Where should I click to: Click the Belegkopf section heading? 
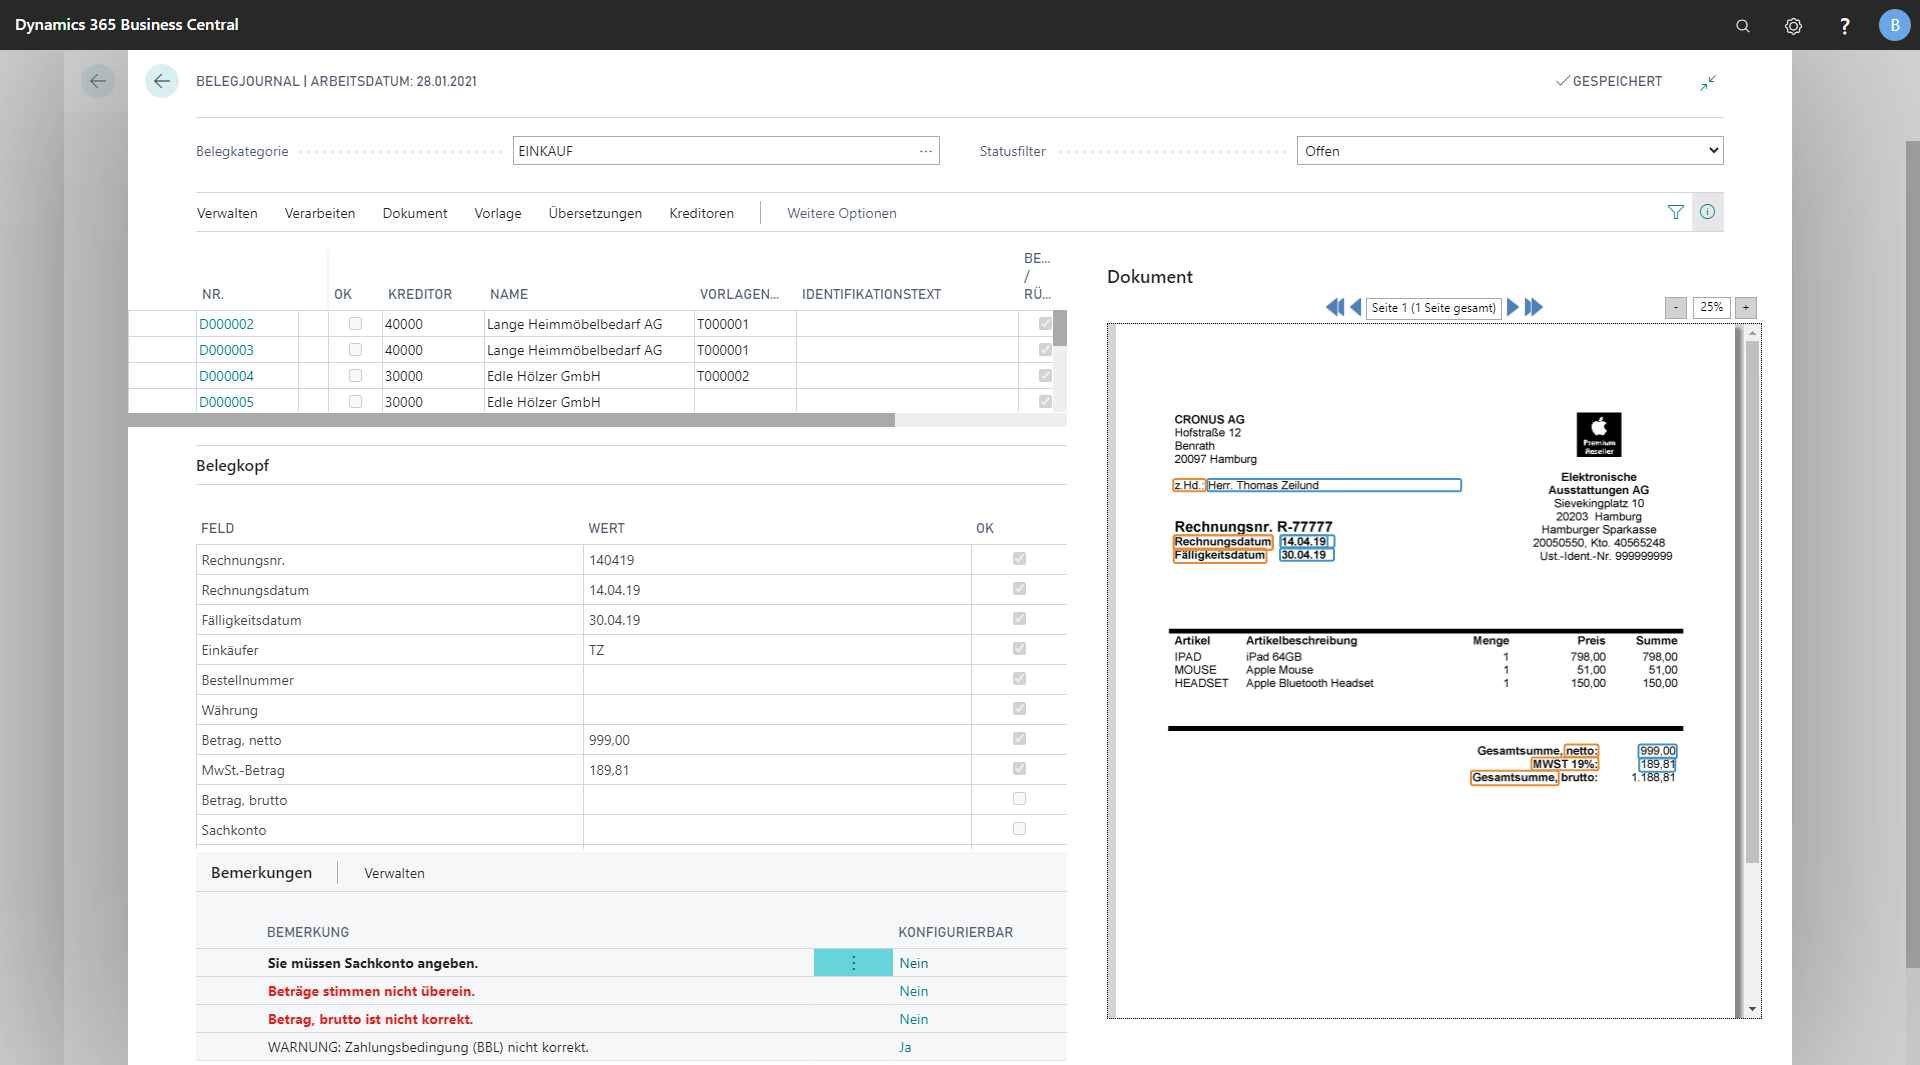pos(232,466)
